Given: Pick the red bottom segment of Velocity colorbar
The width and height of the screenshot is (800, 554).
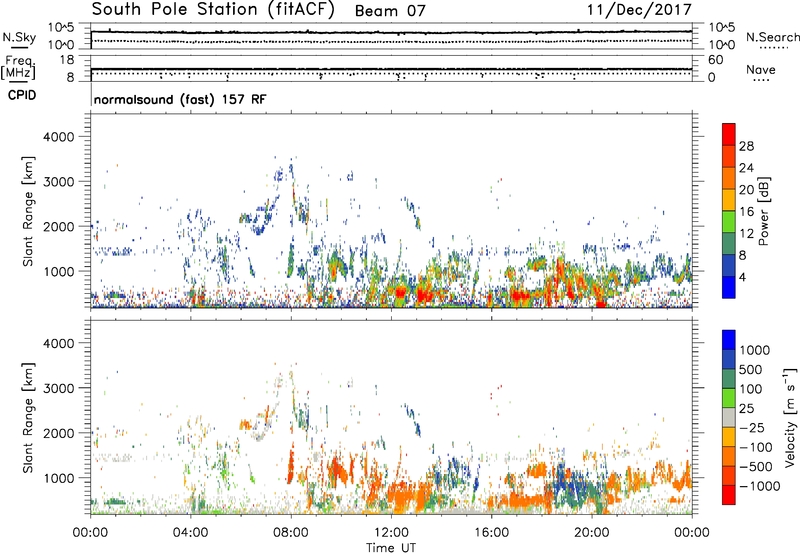Looking at the screenshot, I should (x=729, y=495).
